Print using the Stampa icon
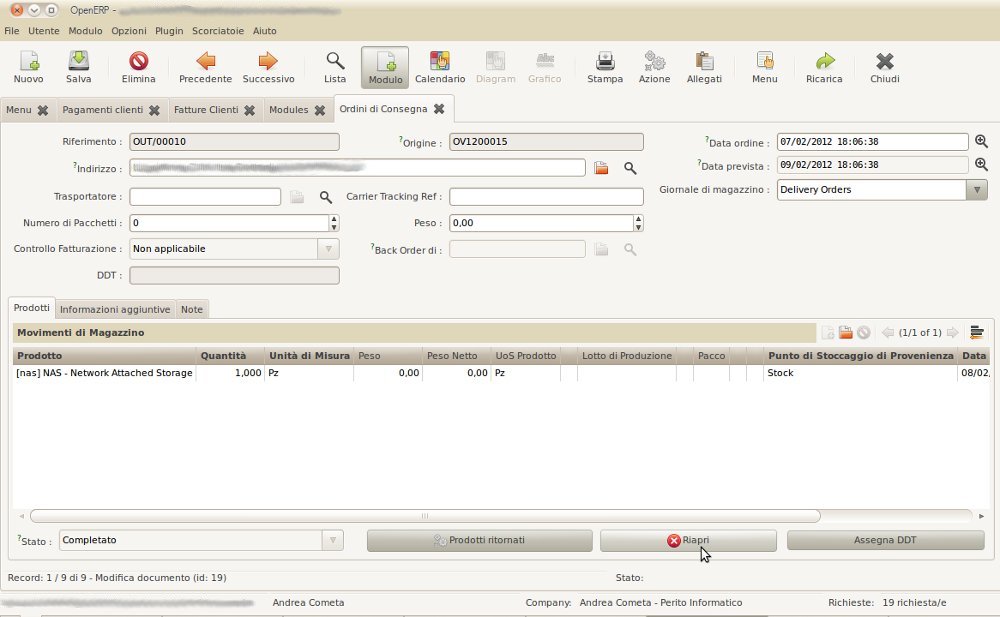Viewport: 1000px width, 617px height. (605, 67)
